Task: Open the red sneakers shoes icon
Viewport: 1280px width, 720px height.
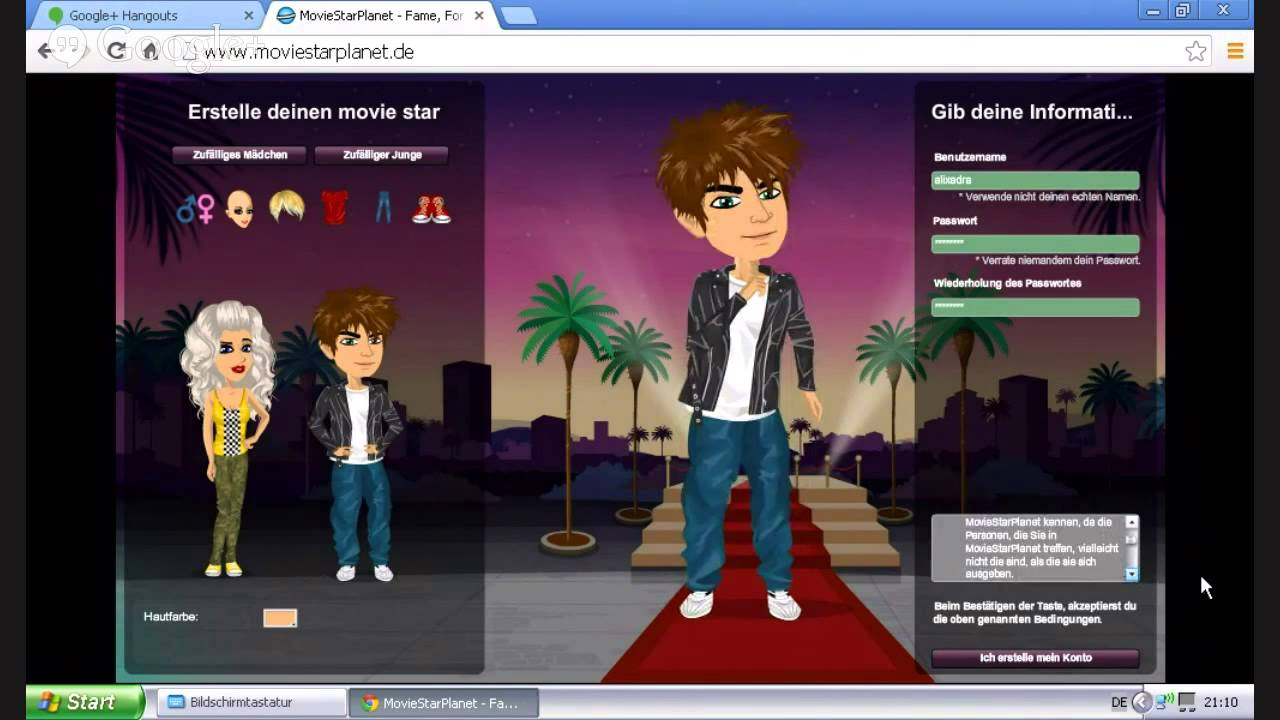Action: pos(432,209)
